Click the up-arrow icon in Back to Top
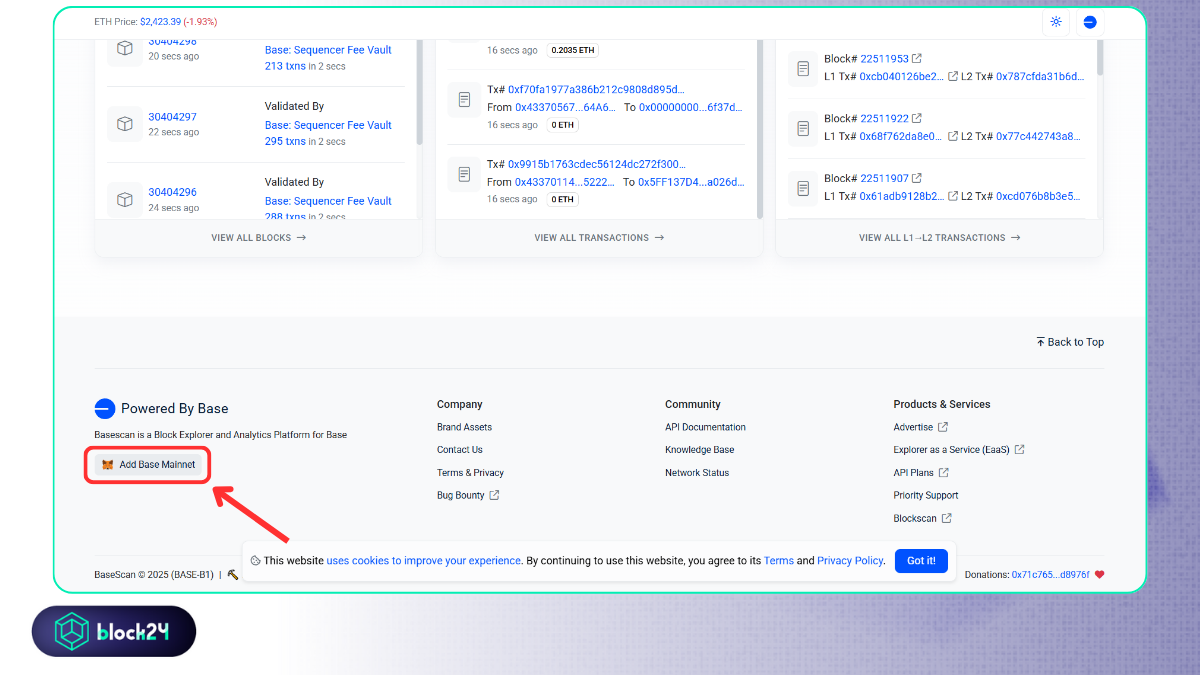 point(1040,342)
